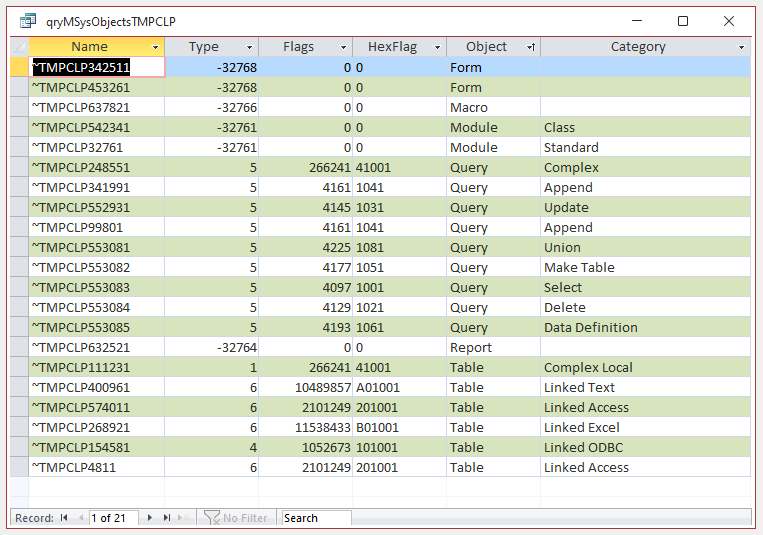Click the HexFlag cell 'A01001'
Screen dimensions: 763x535
click(x=400, y=387)
